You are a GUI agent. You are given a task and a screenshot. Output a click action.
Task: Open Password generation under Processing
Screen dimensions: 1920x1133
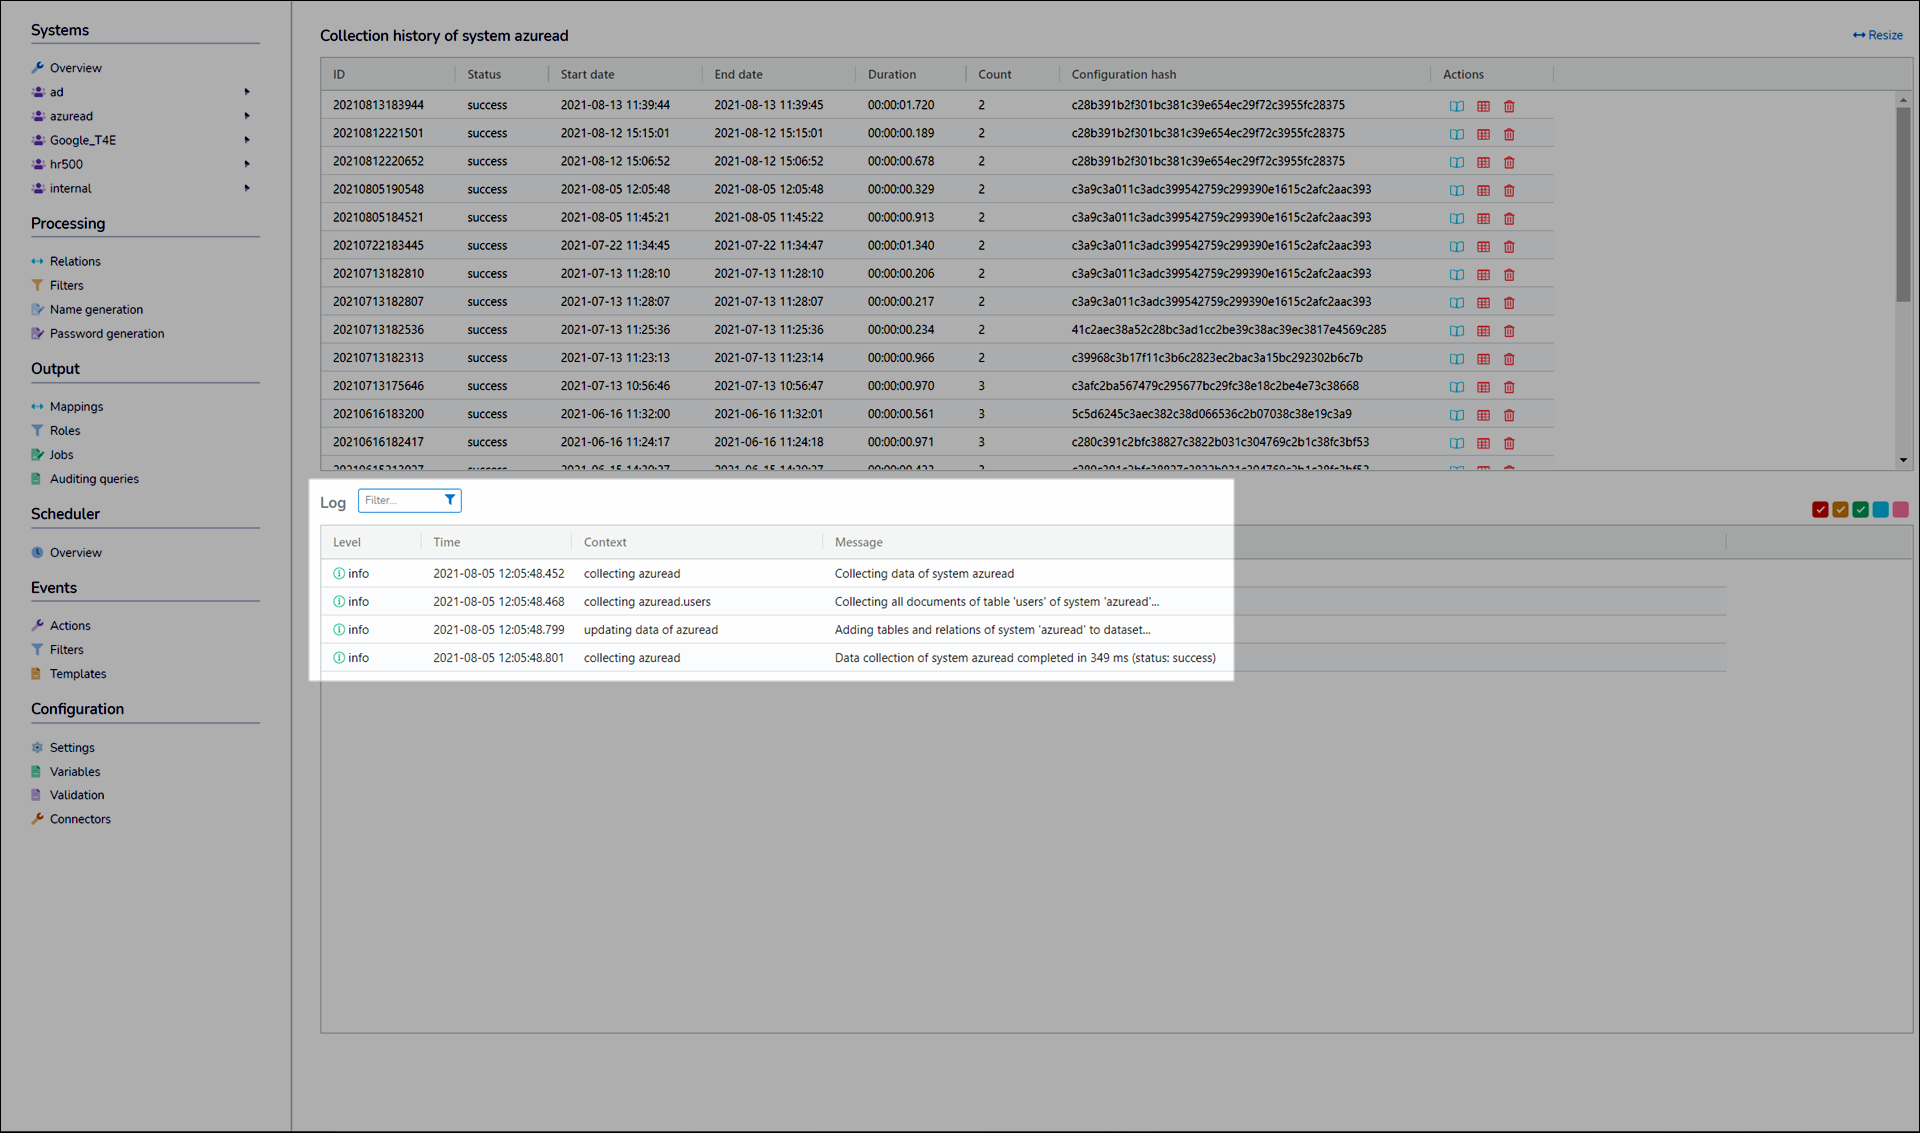[x=106, y=334]
